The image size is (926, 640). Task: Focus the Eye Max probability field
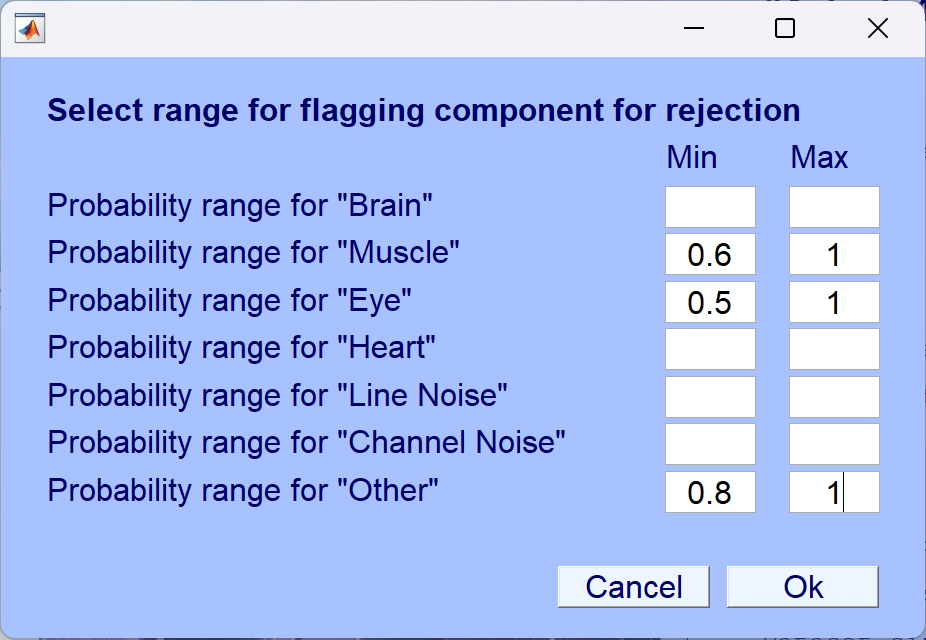(x=834, y=302)
